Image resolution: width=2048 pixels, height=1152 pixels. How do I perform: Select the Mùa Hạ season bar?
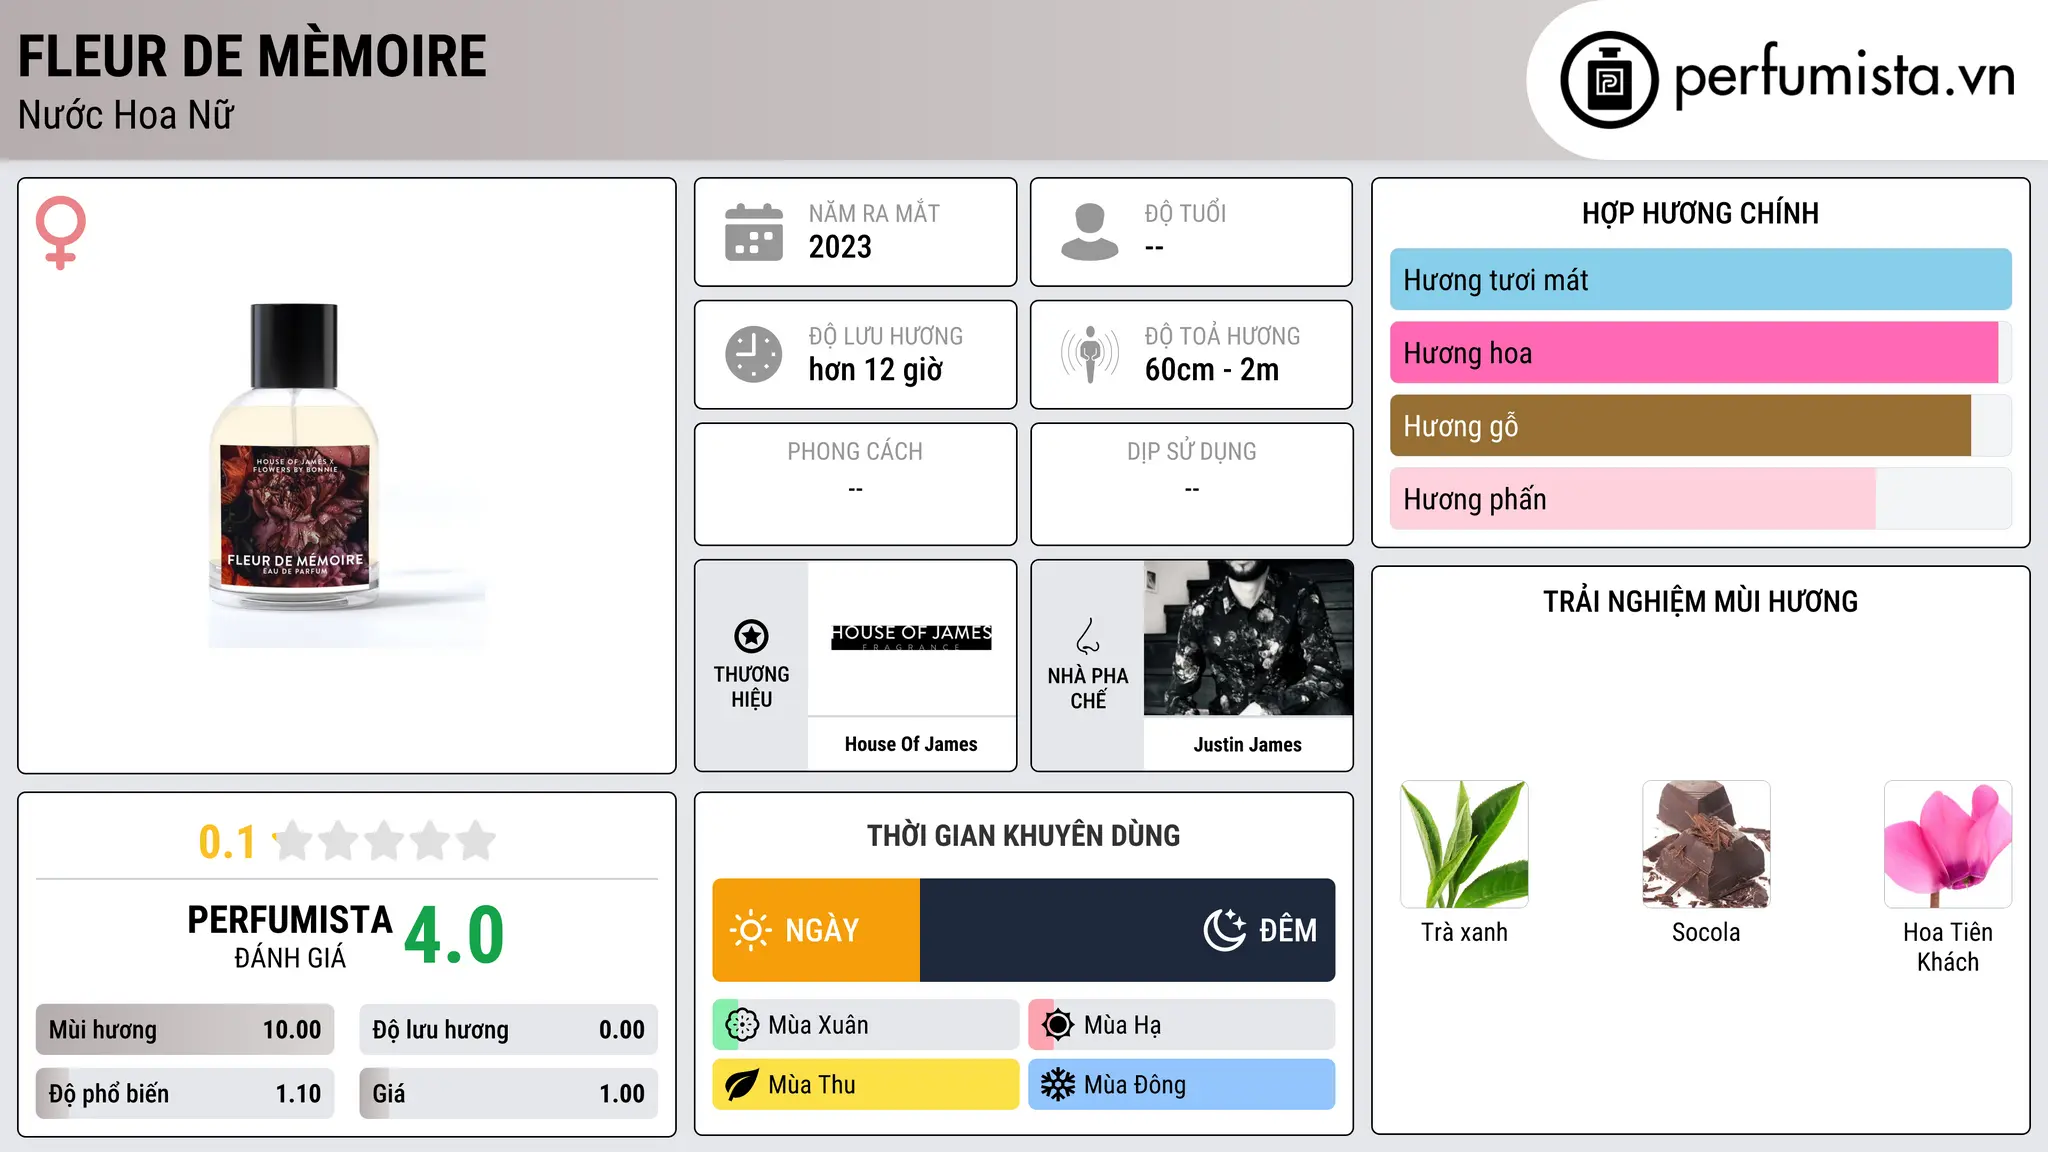[x=1181, y=1025]
